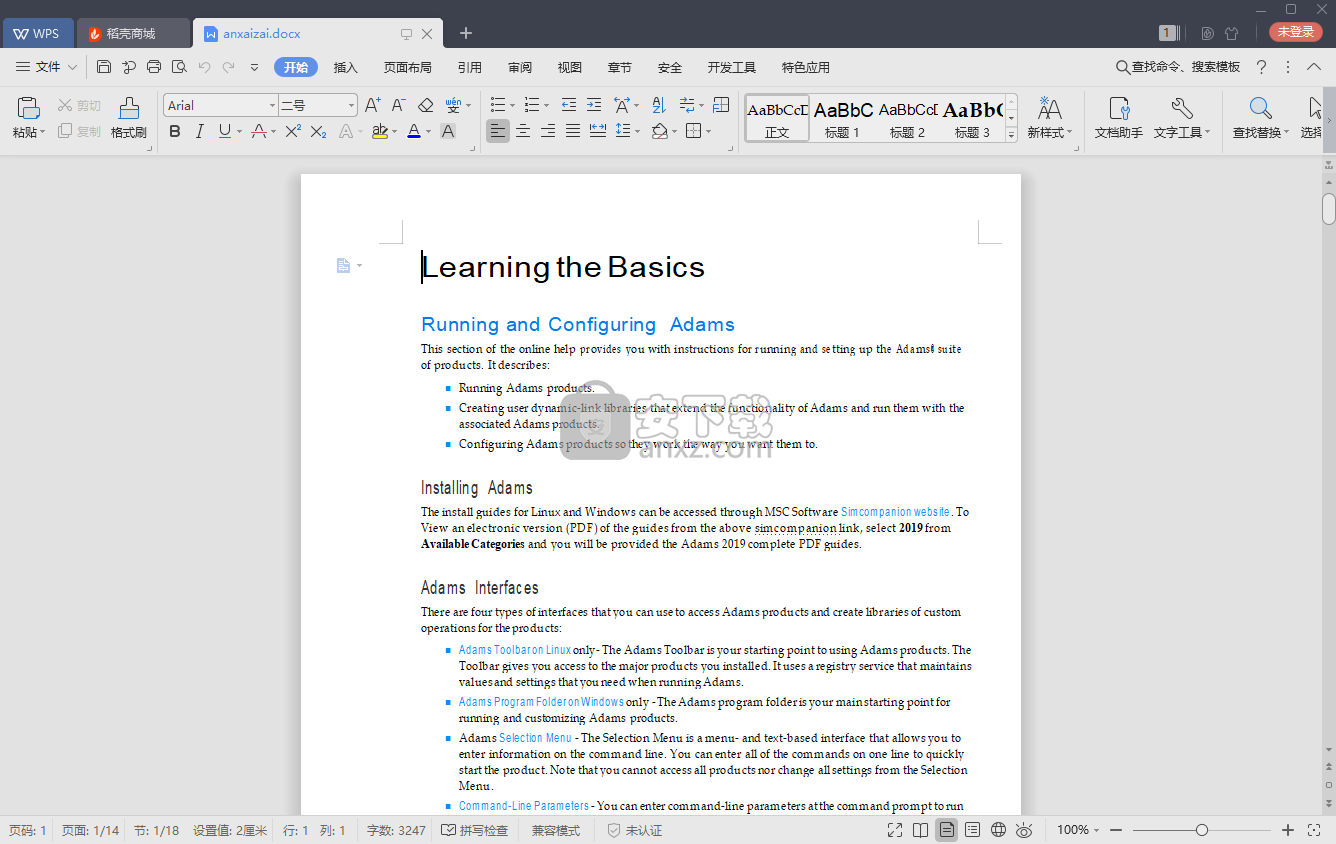The width and height of the screenshot is (1336, 844).
Task: Open the 引用 (References) tab
Action: pos(470,67)
